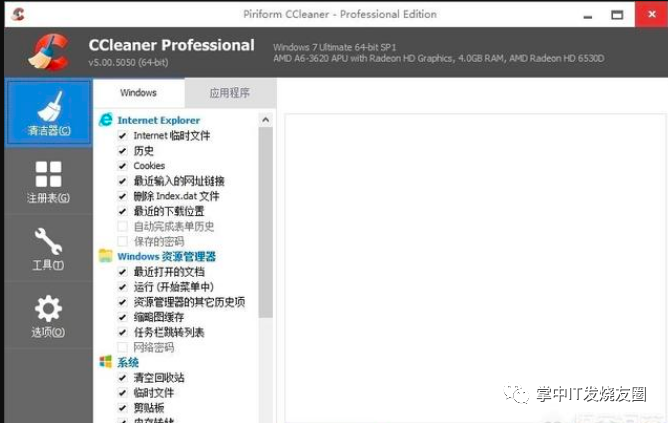Click the Internet Explorer icon
The image size is (668, 423).
click(x=106, y=120)
